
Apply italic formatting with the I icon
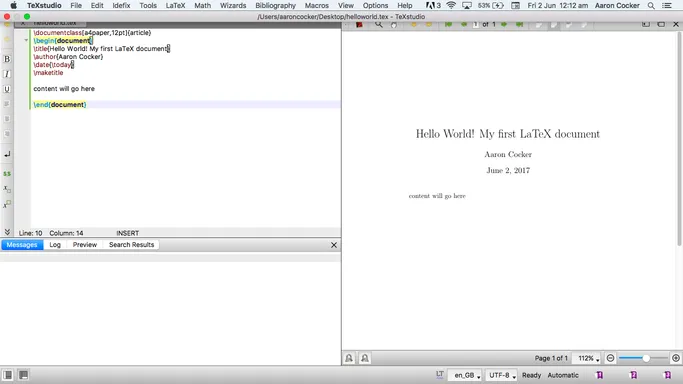click(7, 74)
